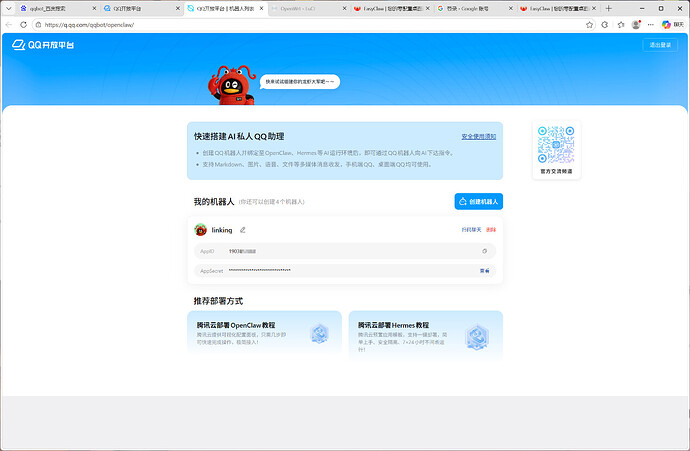This screenshot has height=451, width=690.
Task: Go back using the browser back arrow
Action: 8,25
